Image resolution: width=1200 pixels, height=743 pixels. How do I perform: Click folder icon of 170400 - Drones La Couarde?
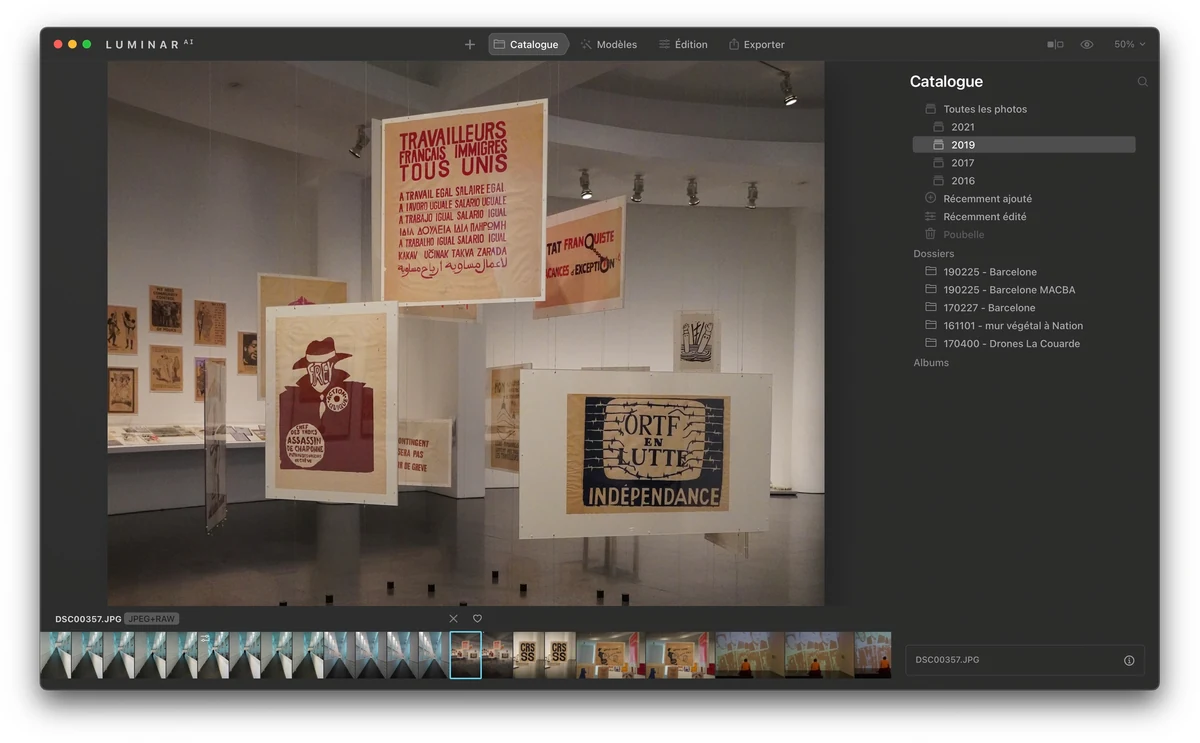(930, 343)
